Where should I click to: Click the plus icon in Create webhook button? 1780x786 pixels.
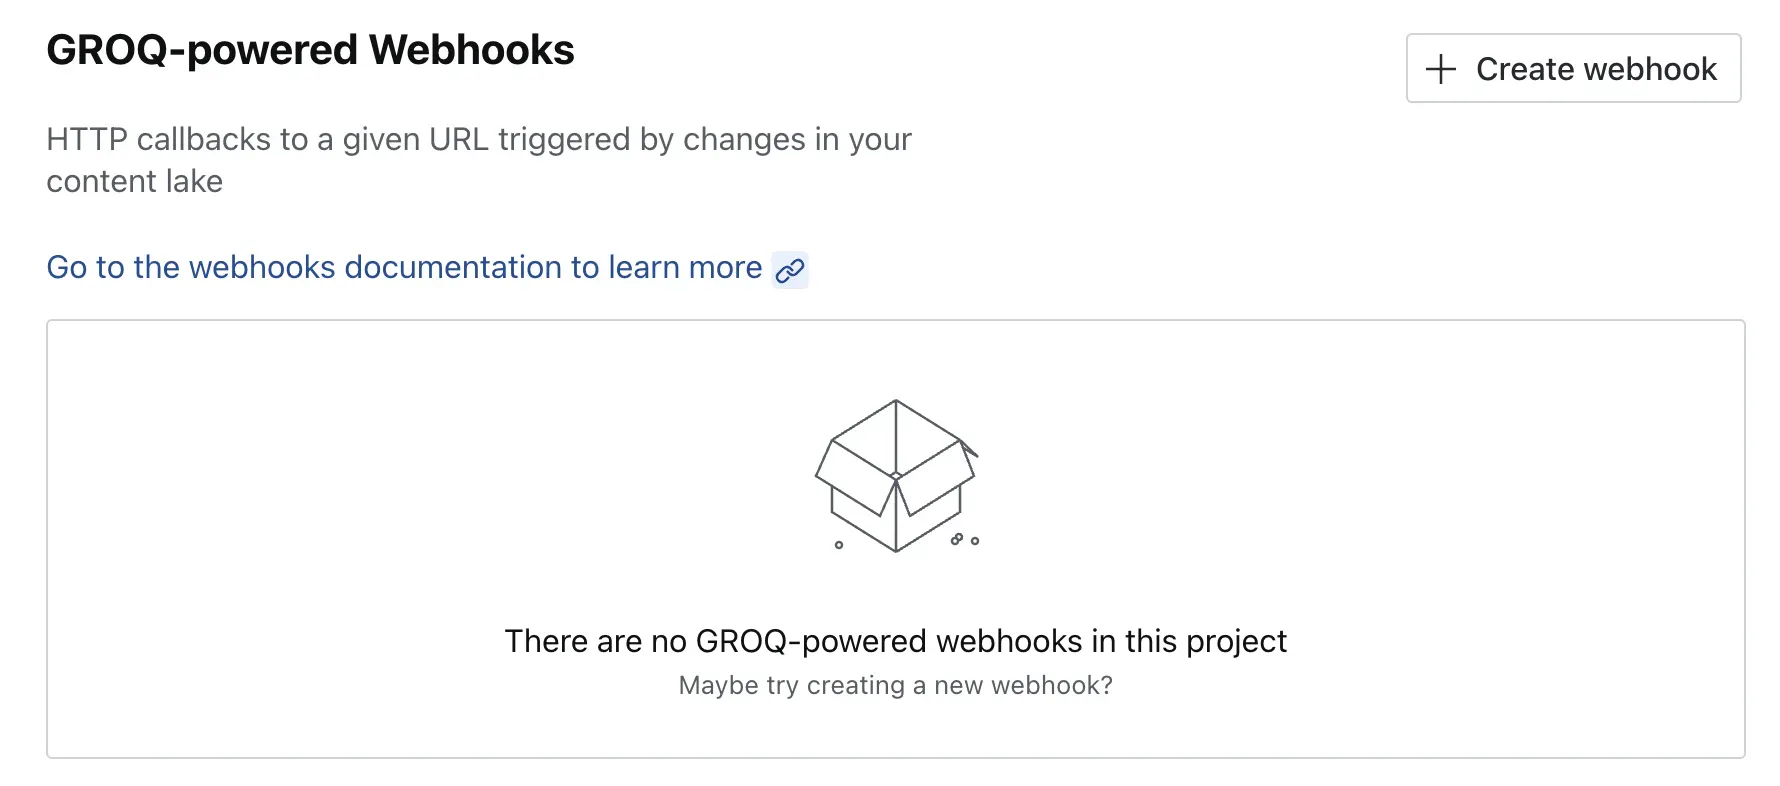tap(1441, 68)
